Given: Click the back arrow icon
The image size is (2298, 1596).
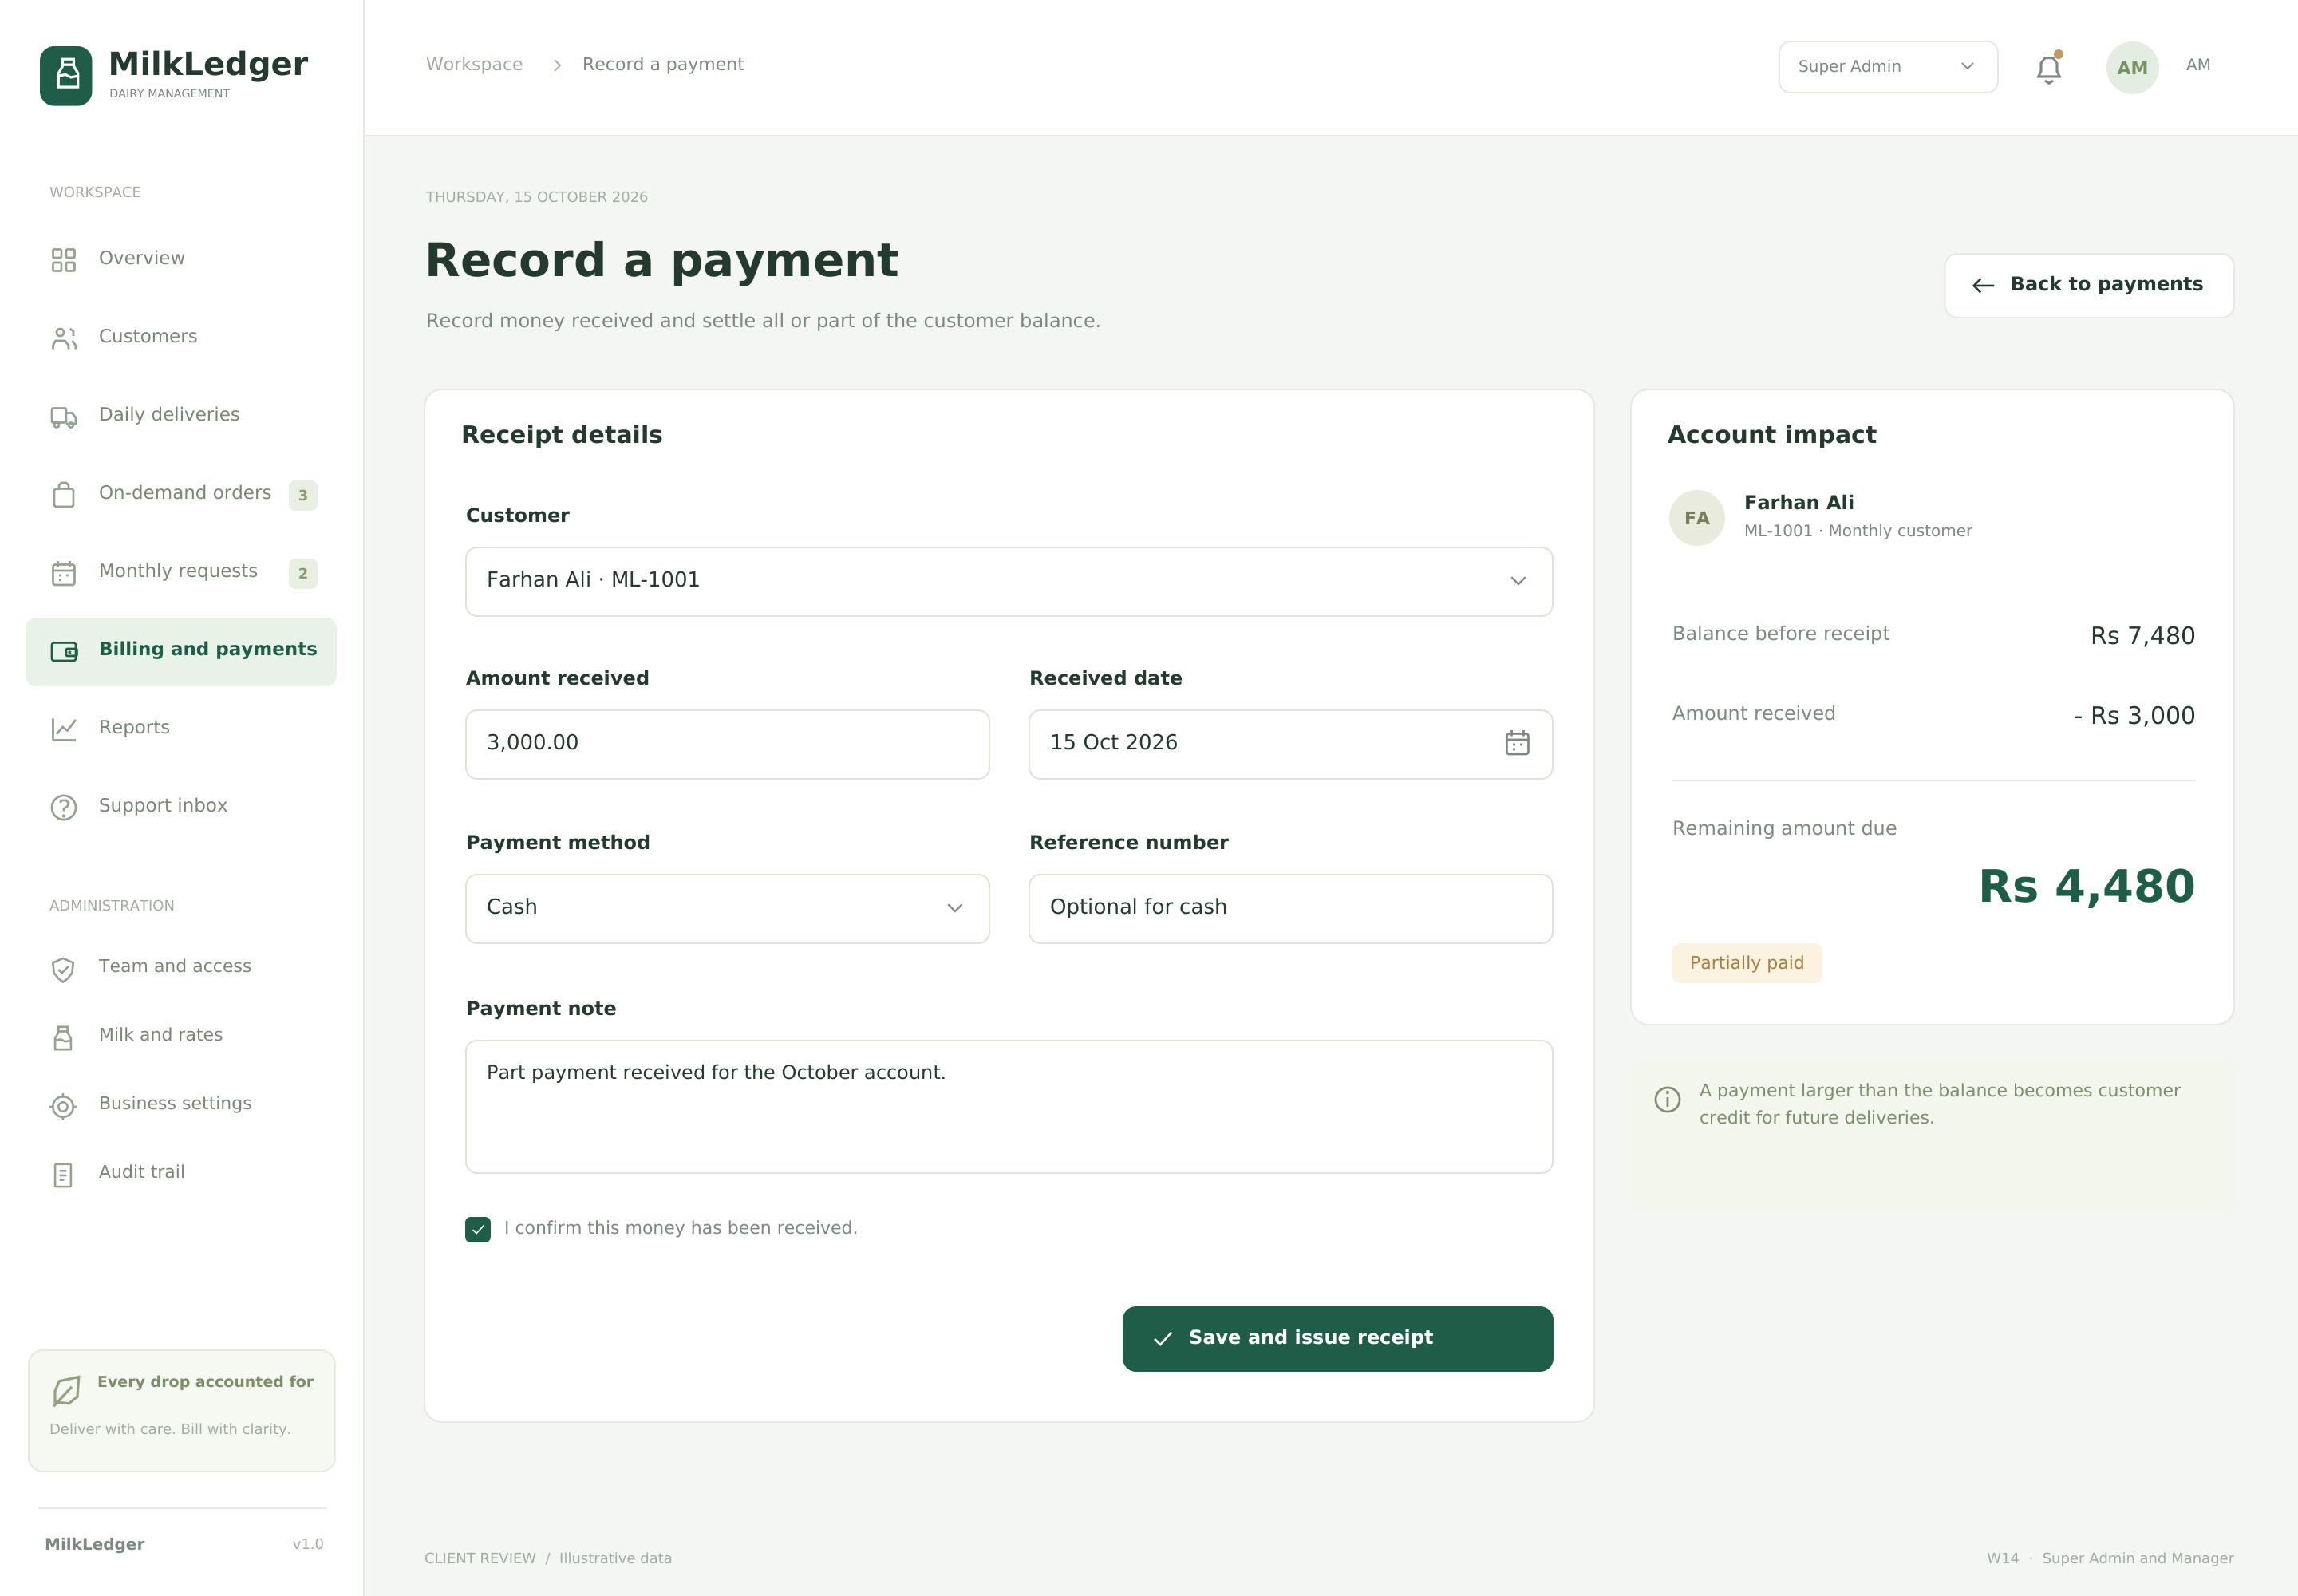Looking at the screenshot, I should (x=1983, y=286).
